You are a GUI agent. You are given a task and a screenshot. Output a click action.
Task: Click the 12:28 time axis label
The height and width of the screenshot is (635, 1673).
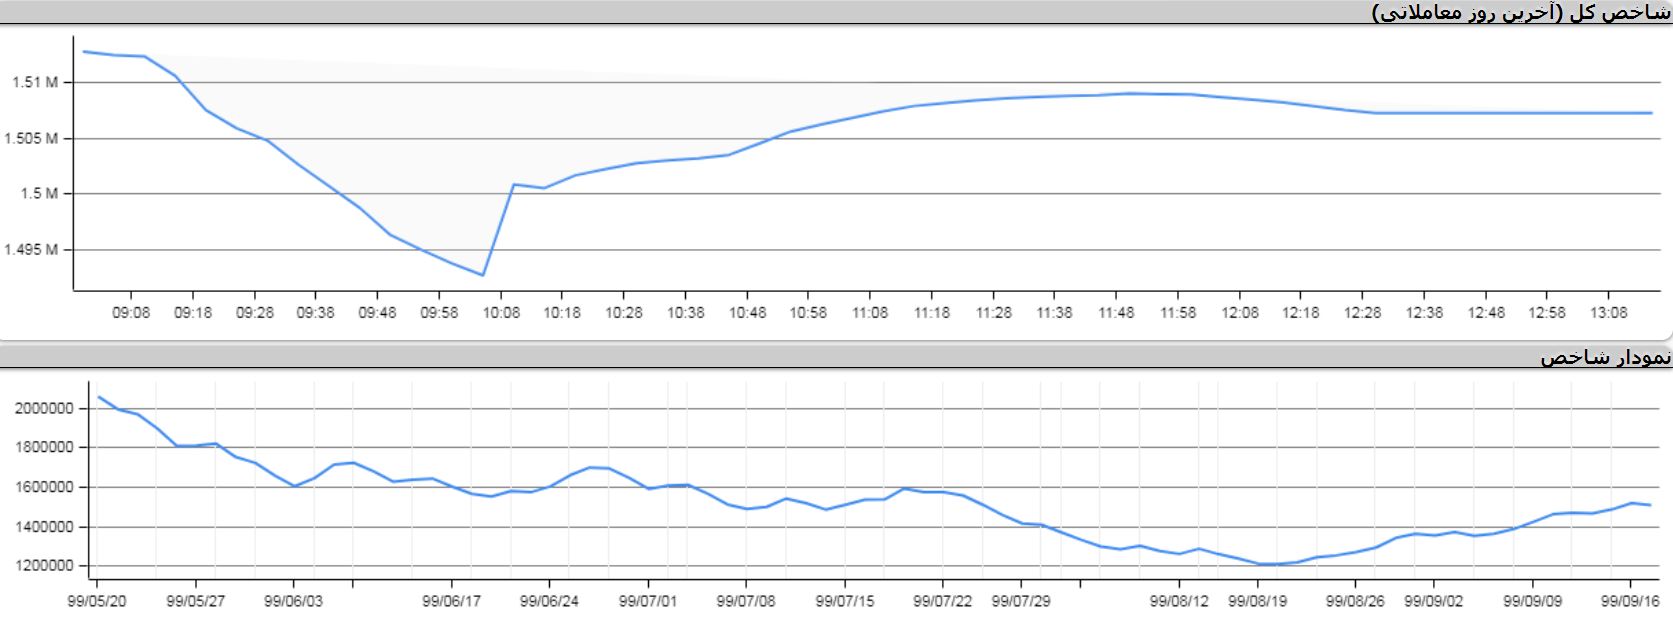(x=1362, y=313)
